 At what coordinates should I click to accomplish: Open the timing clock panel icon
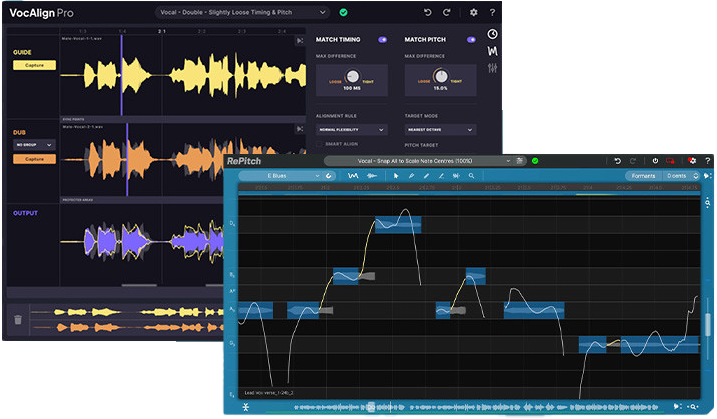(x=492, y=34)
